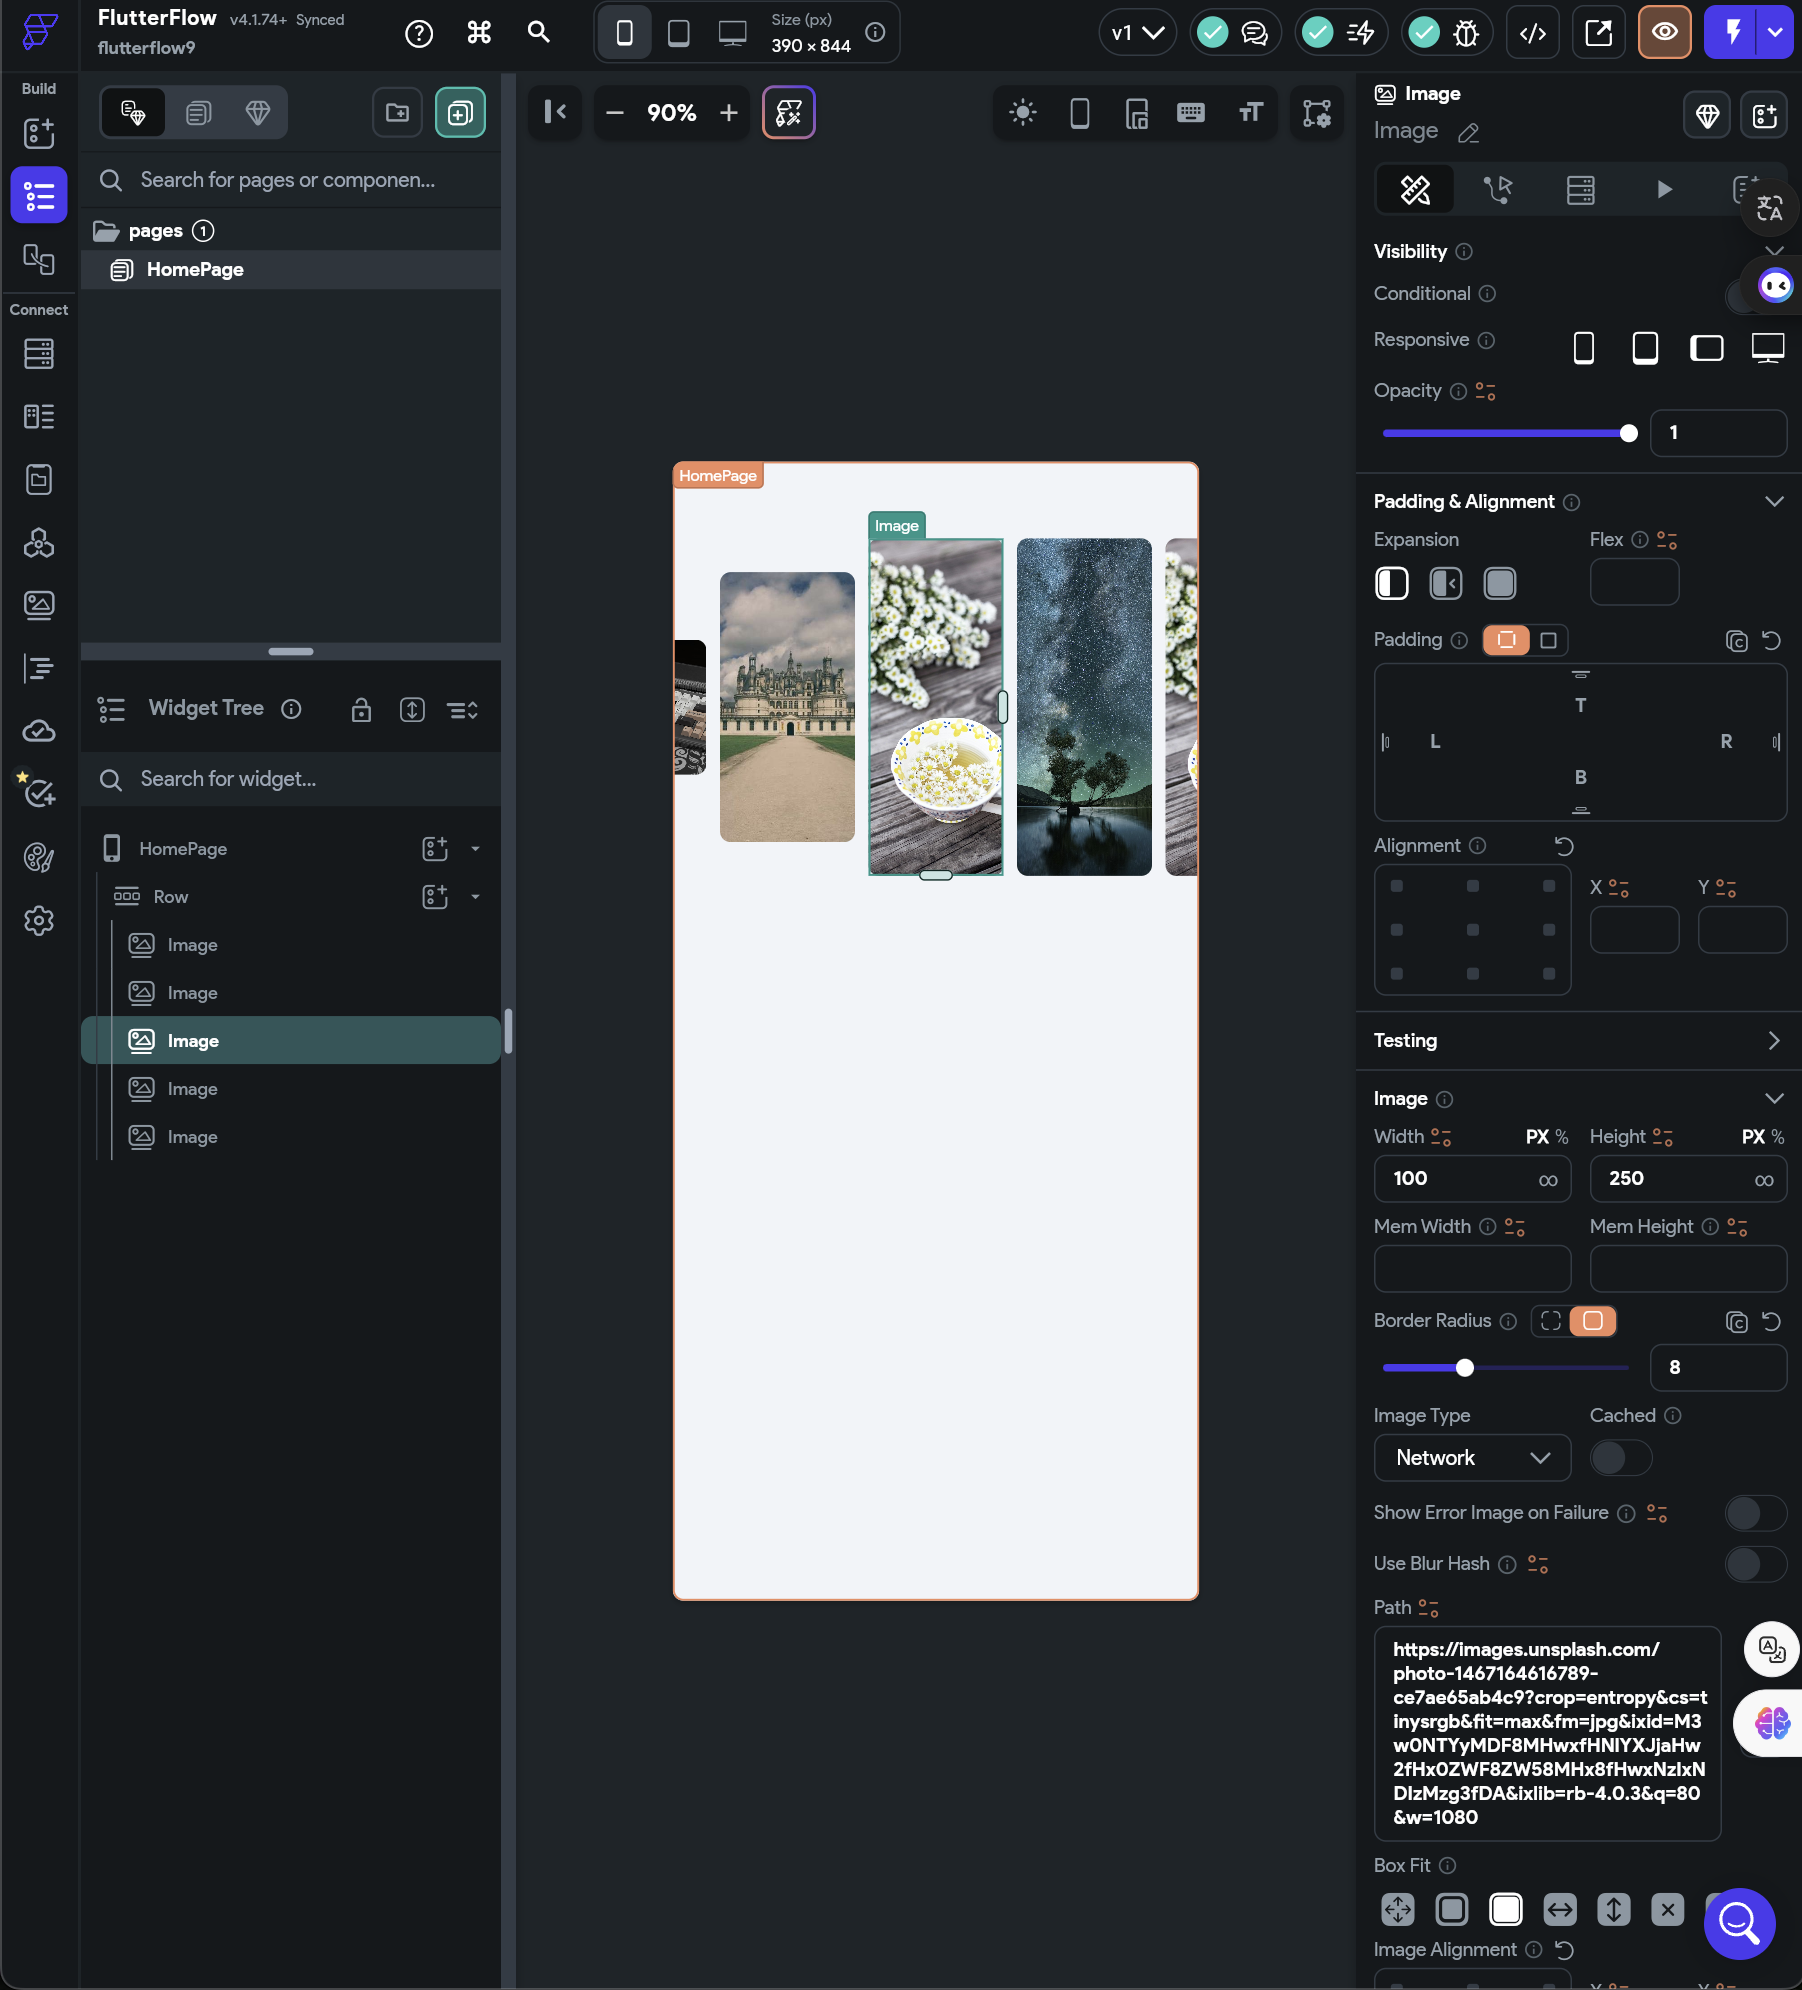Open the Storyboard icon in the left sidebar
This screenshot has width=1802, height=1990.
(x=38, y=260)
